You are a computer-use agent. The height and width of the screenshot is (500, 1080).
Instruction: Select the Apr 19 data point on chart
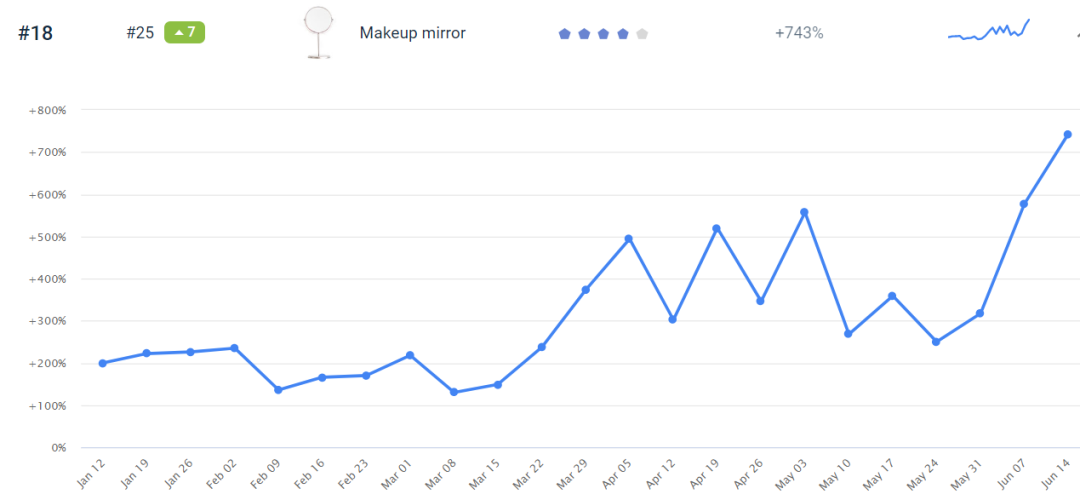717,228
